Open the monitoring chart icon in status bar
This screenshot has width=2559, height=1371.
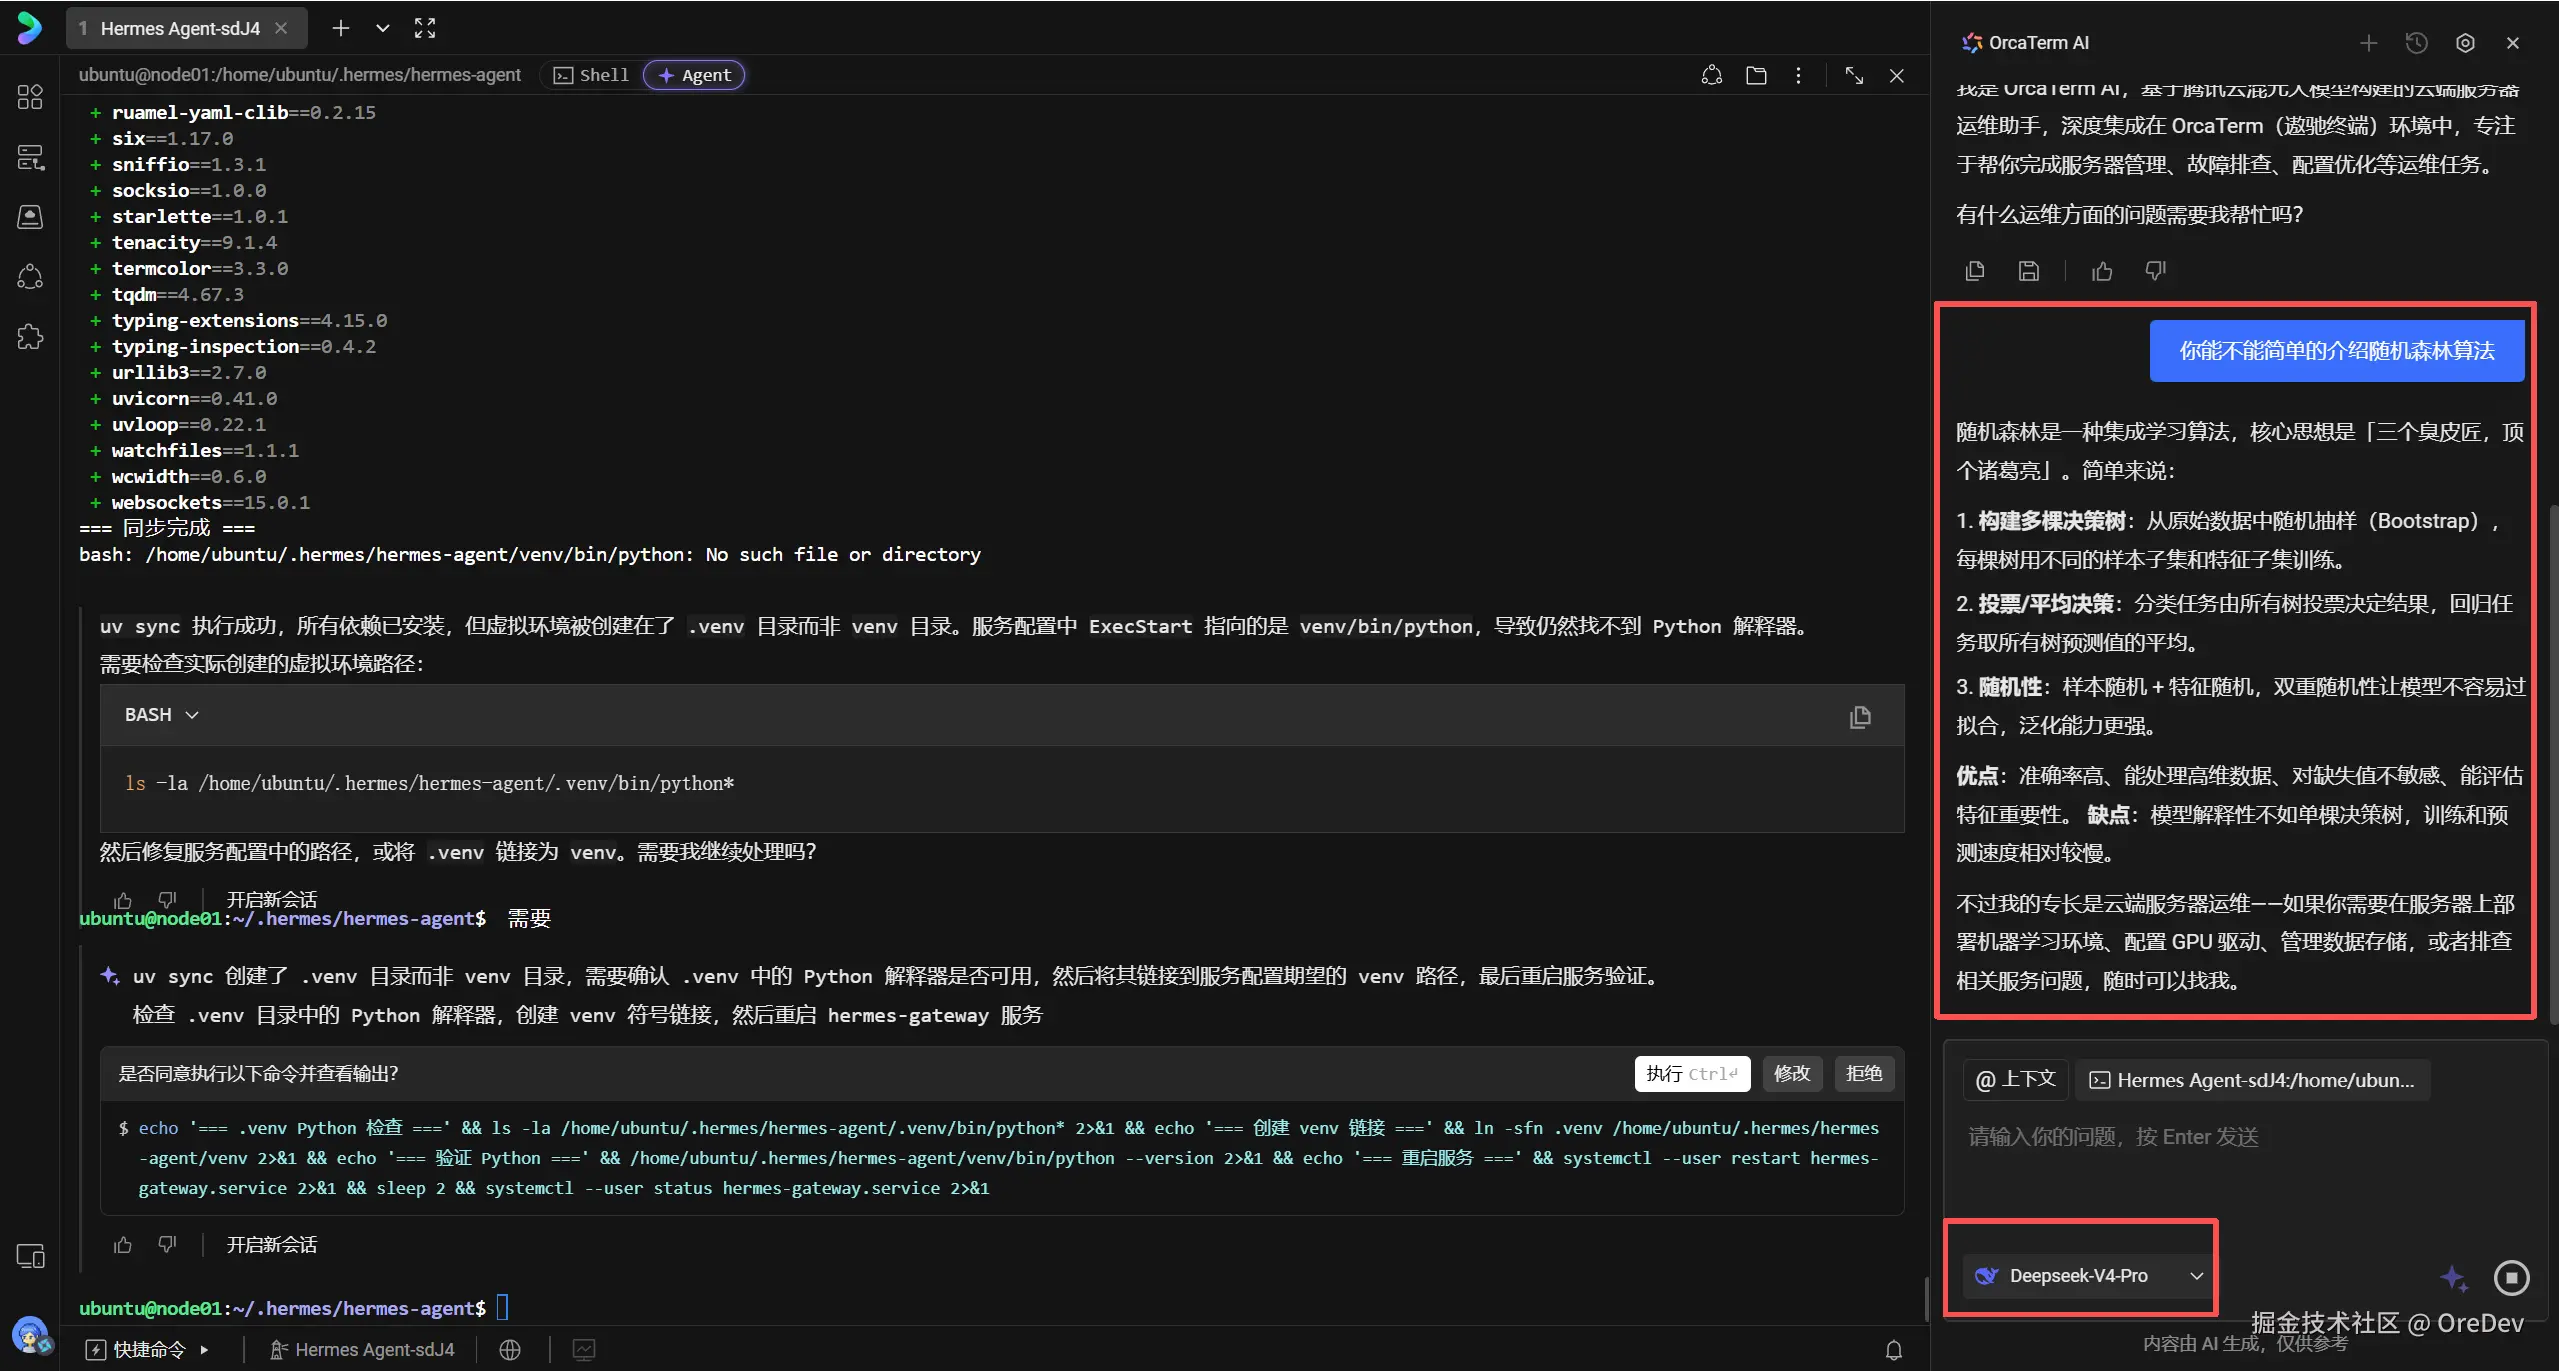(x=584, y=1350)
